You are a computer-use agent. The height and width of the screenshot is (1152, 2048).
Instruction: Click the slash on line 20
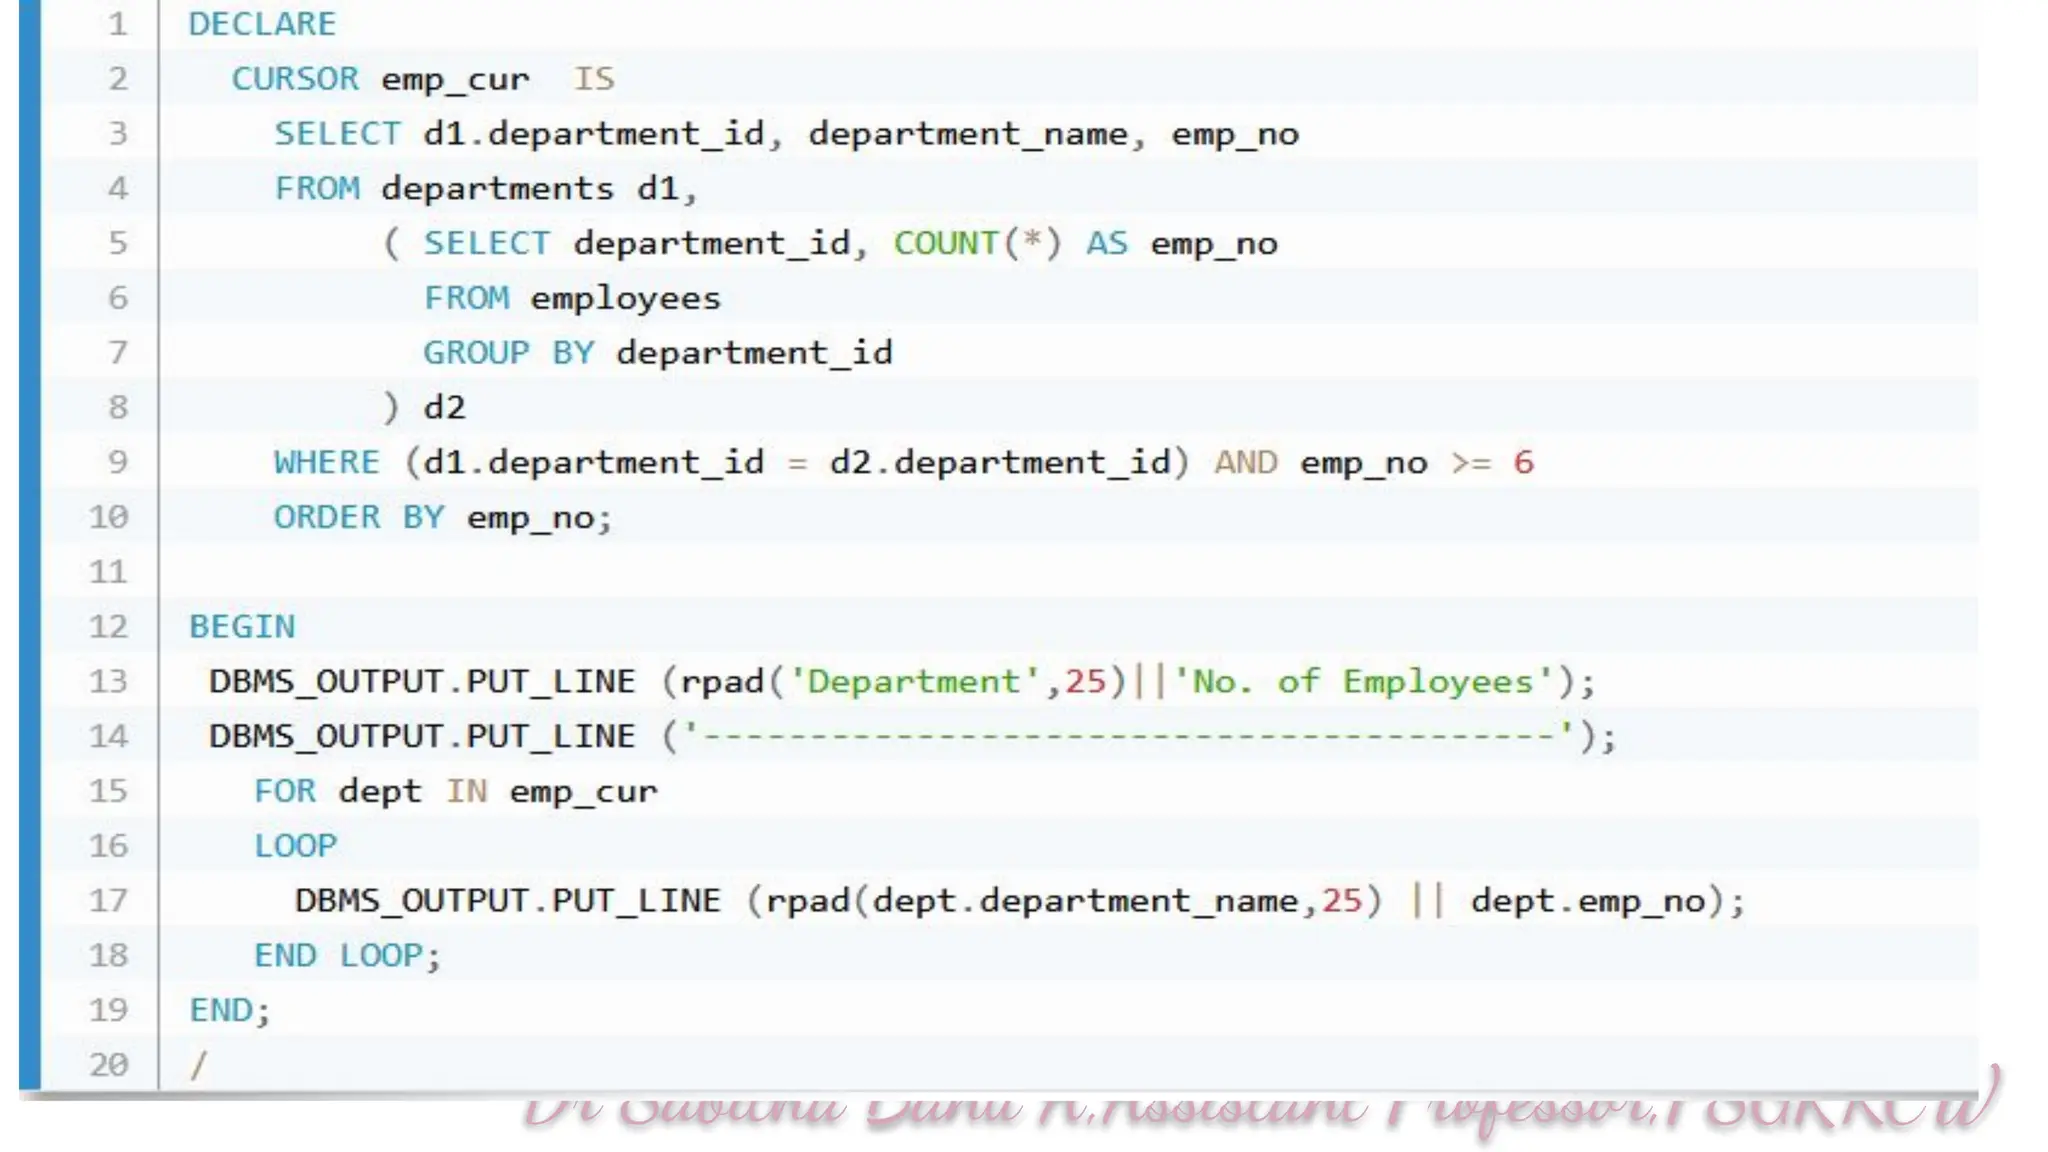tap(198, 1064)
